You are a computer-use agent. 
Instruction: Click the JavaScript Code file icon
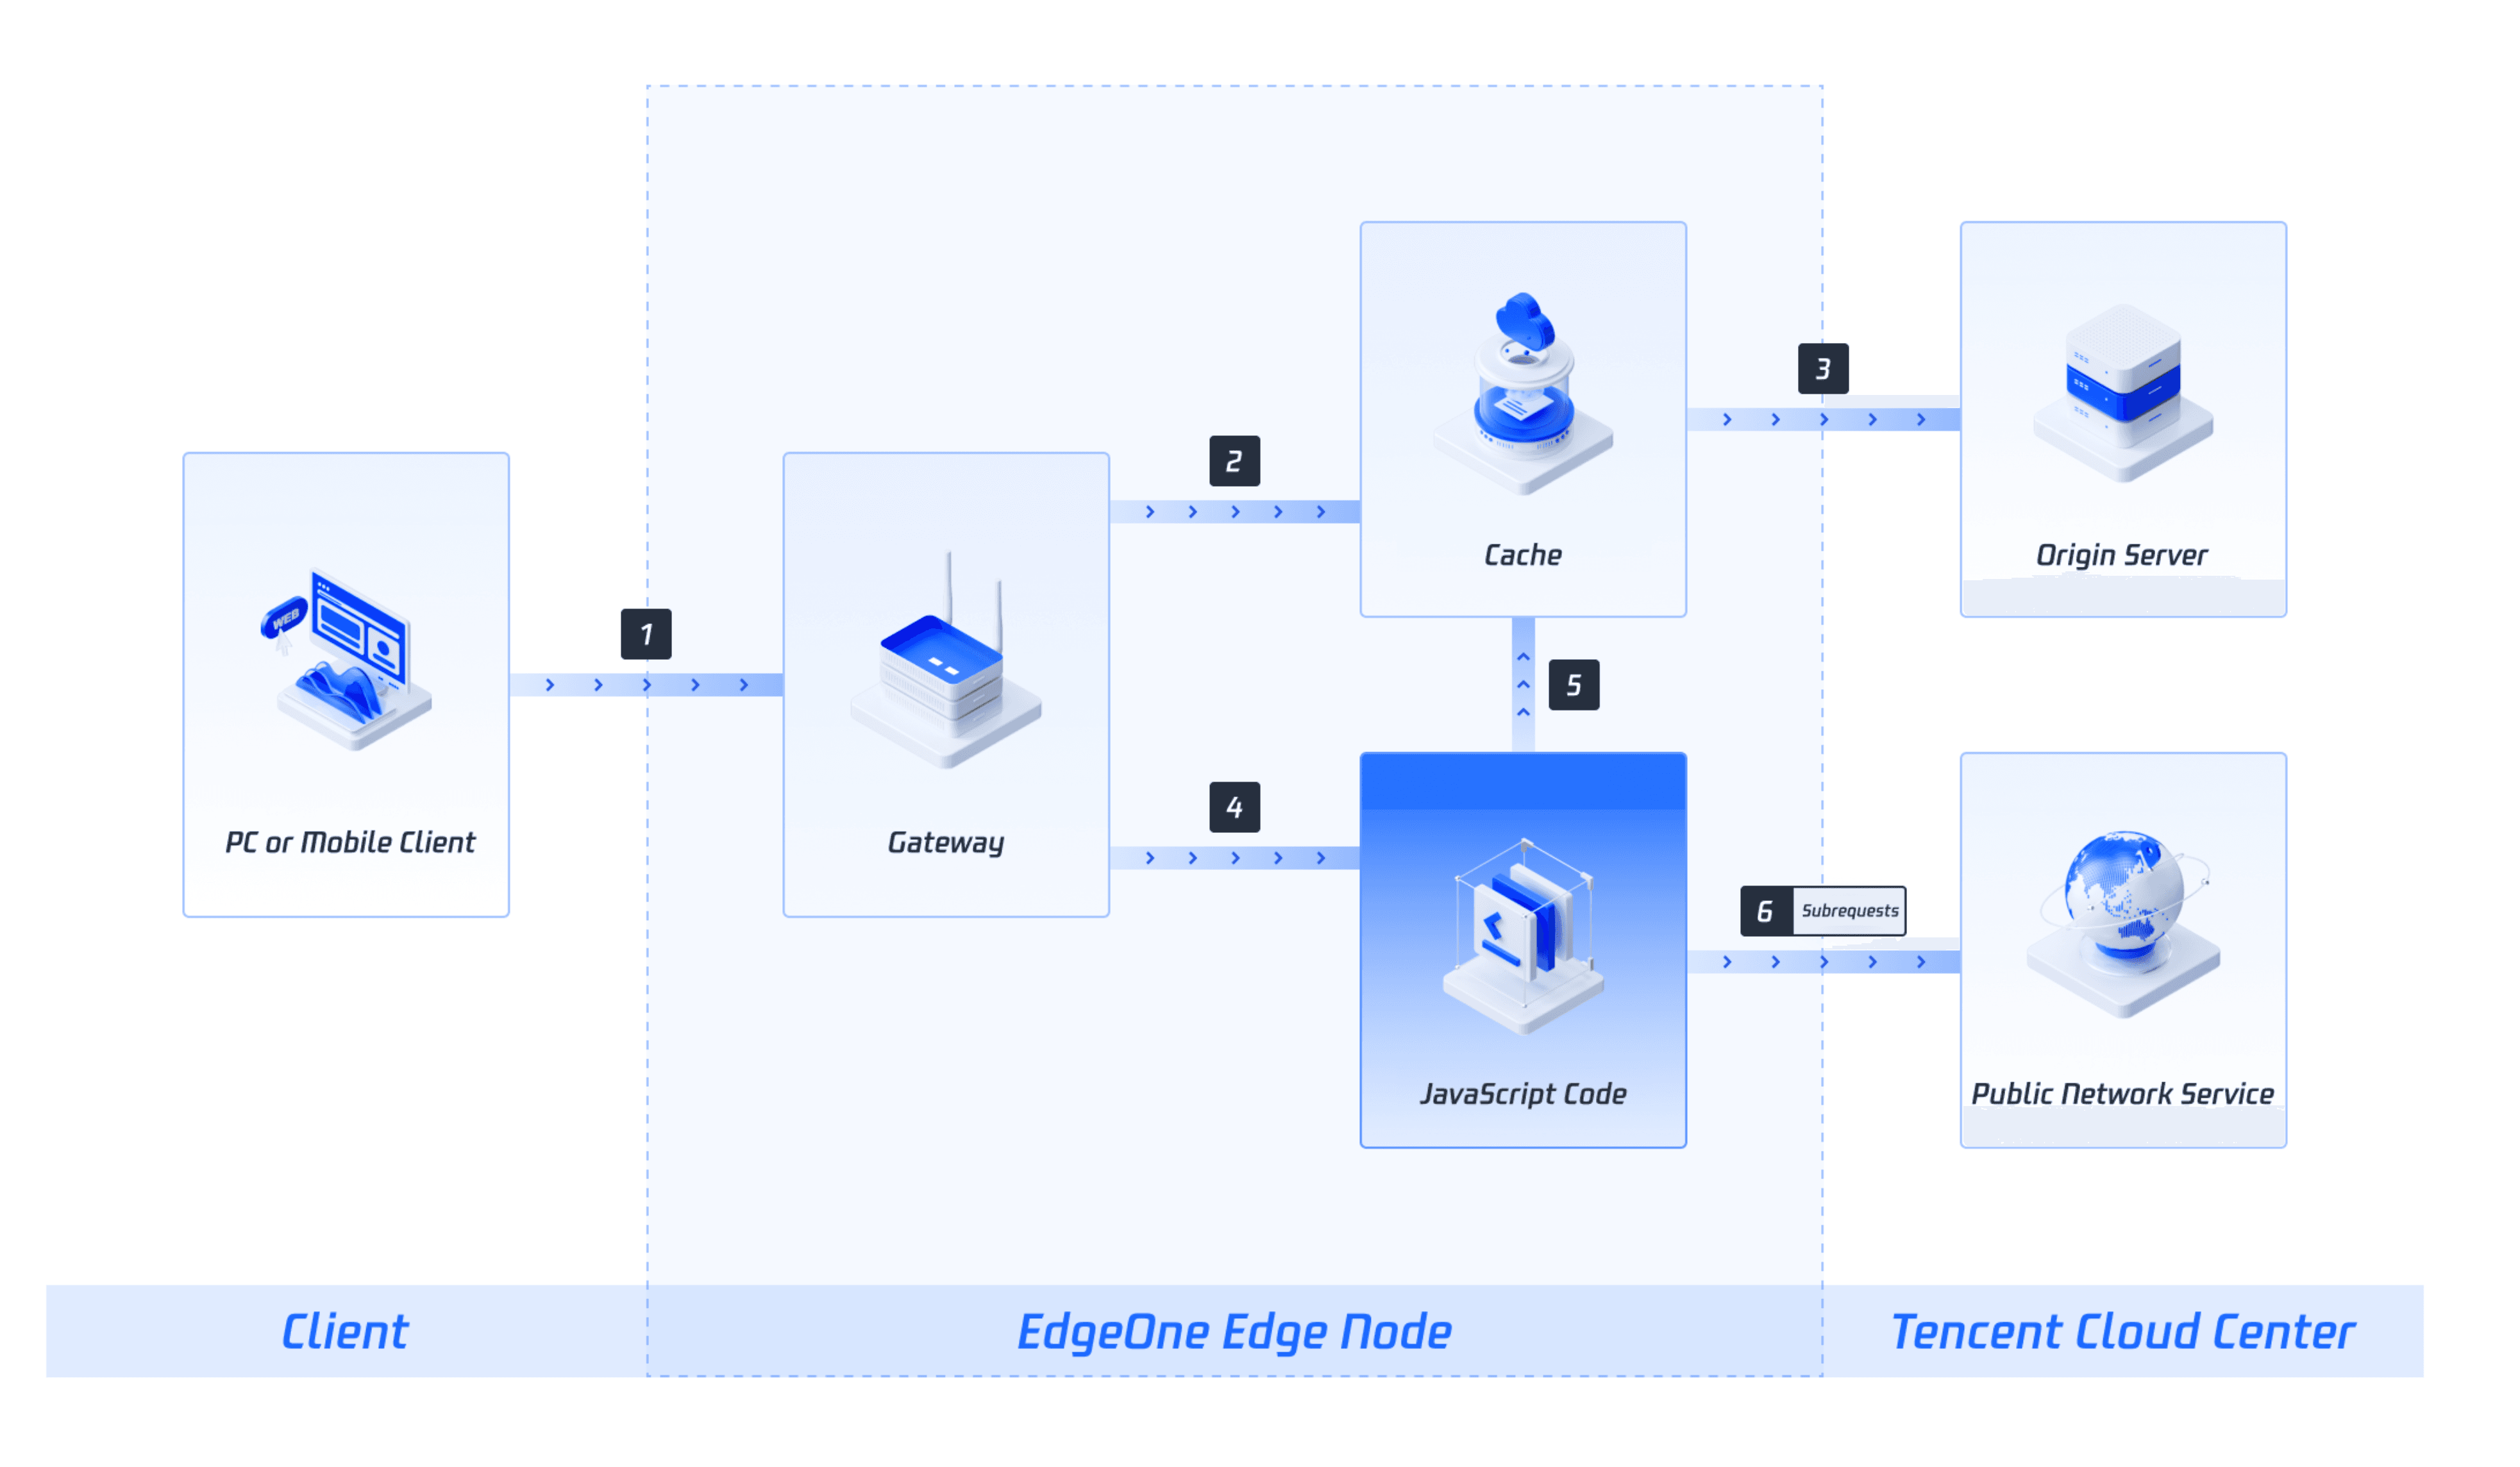point(1523,937)
